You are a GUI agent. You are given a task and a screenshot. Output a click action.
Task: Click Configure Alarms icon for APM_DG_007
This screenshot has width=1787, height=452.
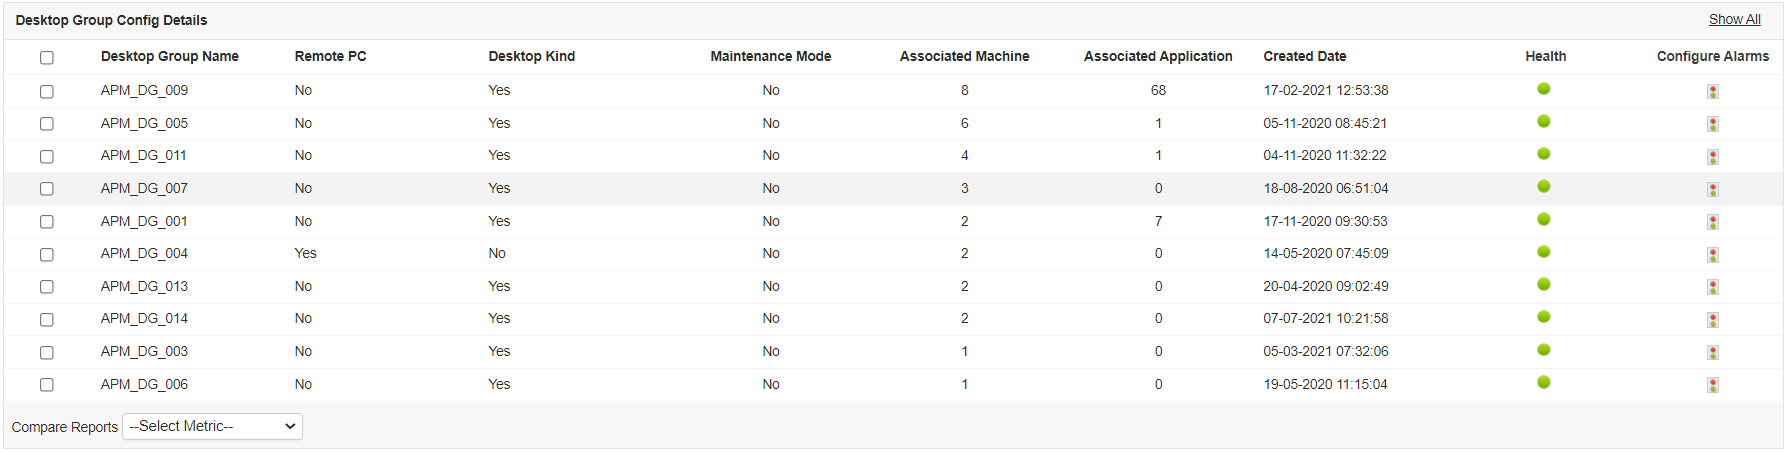tap(1712, 189)
